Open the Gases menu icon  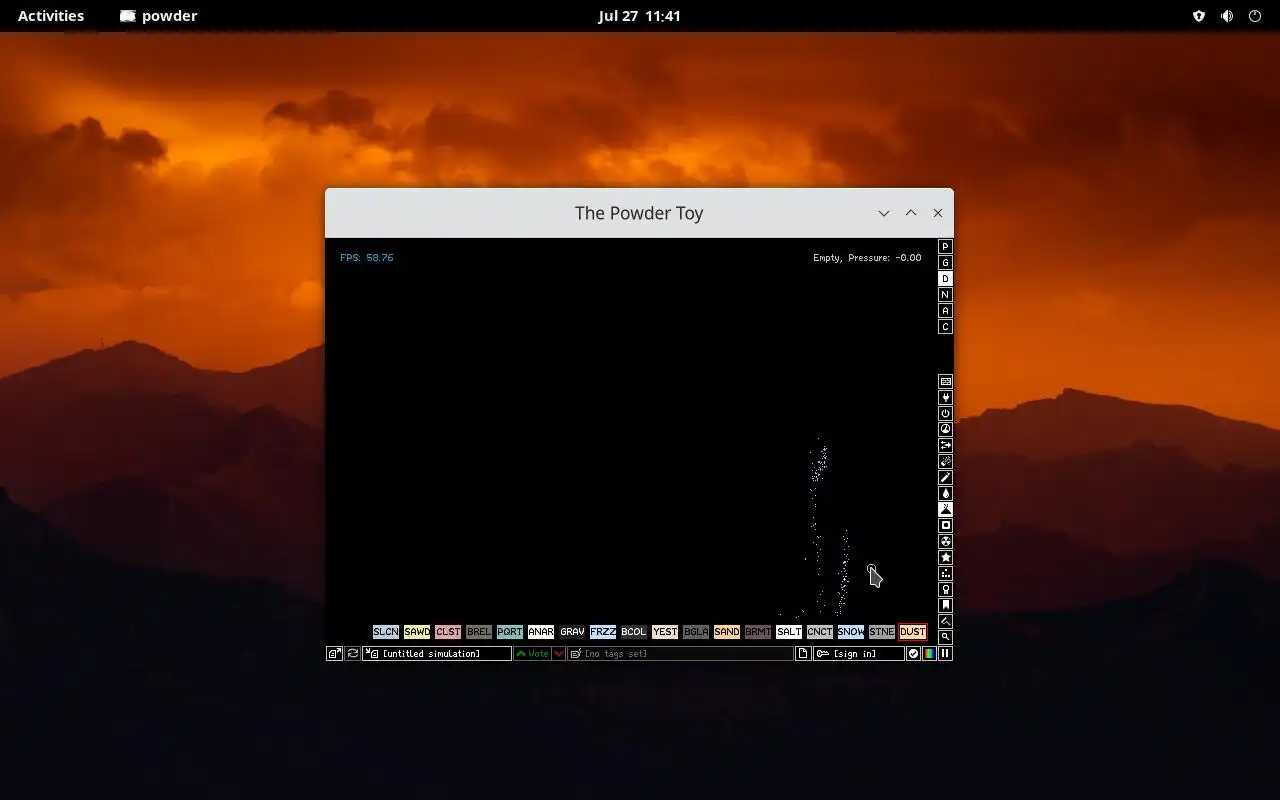[x=945, y=478]
